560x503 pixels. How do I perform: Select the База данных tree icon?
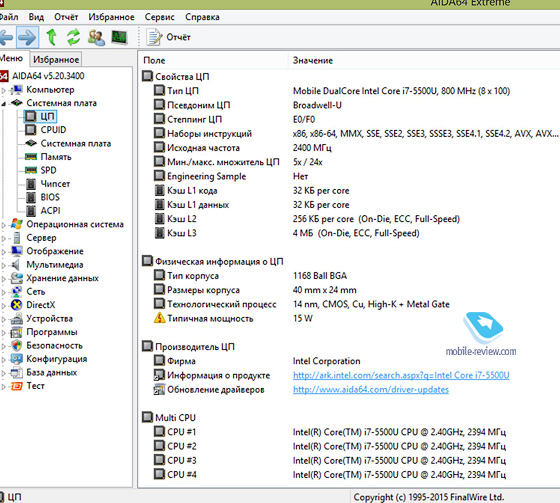pos(16,373)
